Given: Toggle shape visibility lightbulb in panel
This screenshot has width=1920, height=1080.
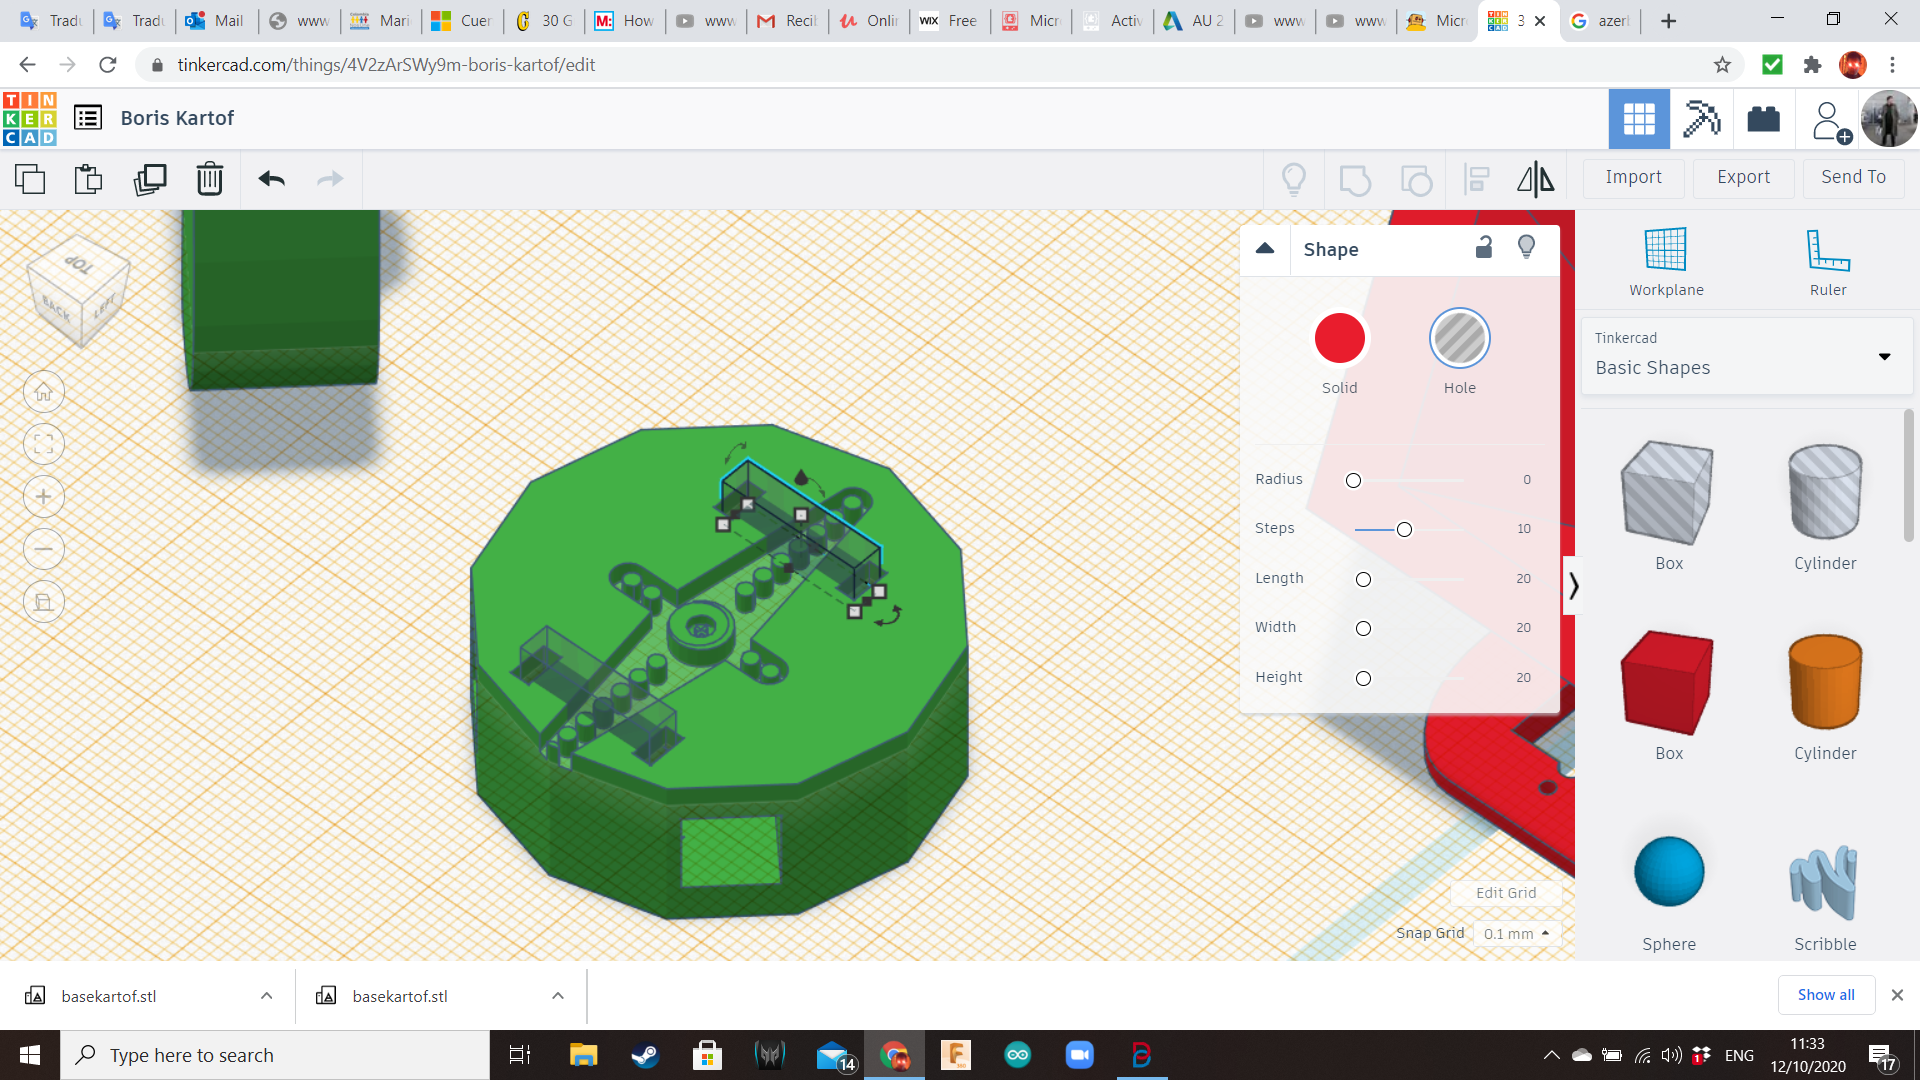Looking at the screenshot, I should [x=1526, y=248].
